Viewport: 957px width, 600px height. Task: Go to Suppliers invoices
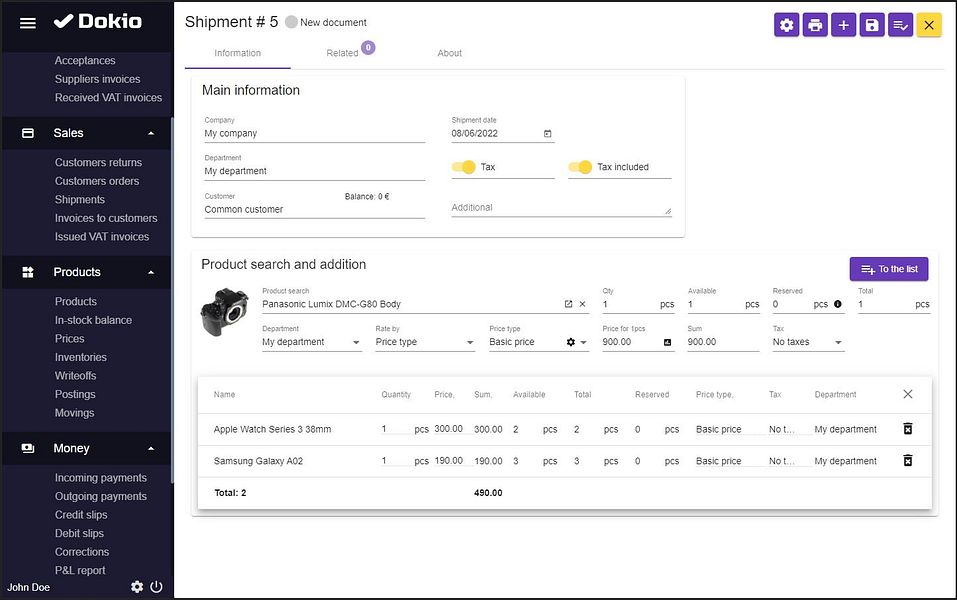[x=98, y=79]
